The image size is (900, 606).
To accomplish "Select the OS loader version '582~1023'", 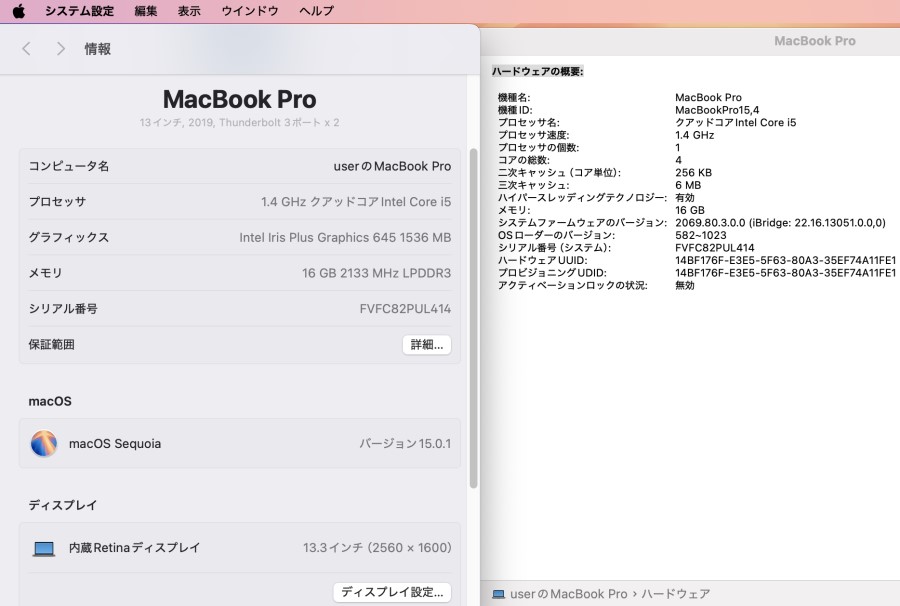I will pyautogui.click(x=701, y=235).
